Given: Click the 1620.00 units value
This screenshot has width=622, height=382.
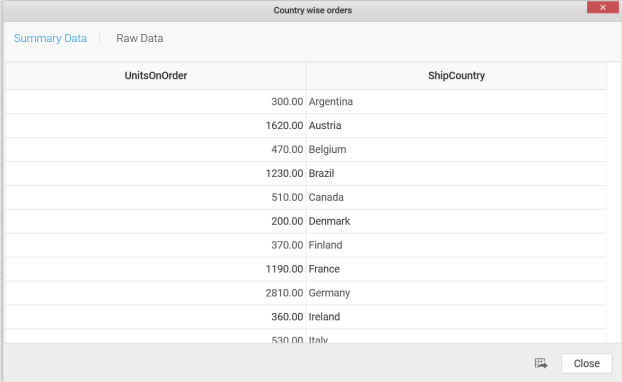Looking at the screenshot, I should pos(284,125).
